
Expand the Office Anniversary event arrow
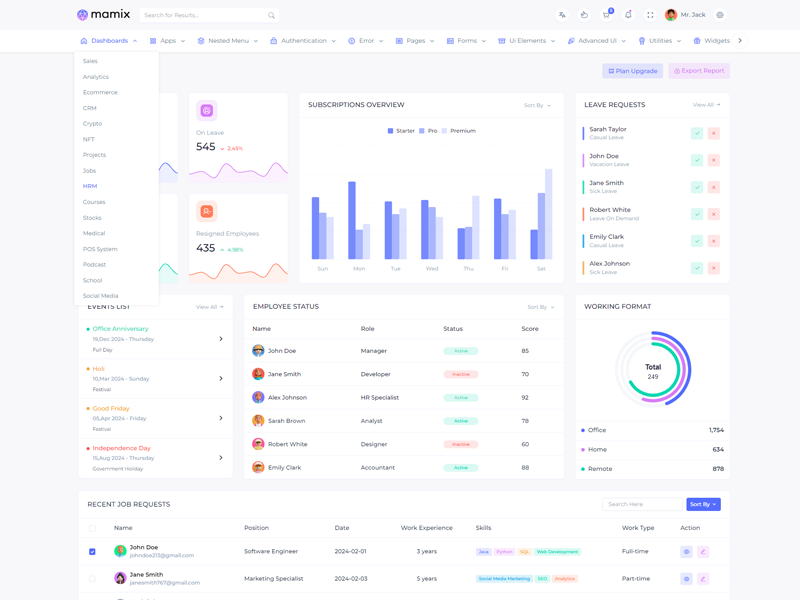coord(221,339)
